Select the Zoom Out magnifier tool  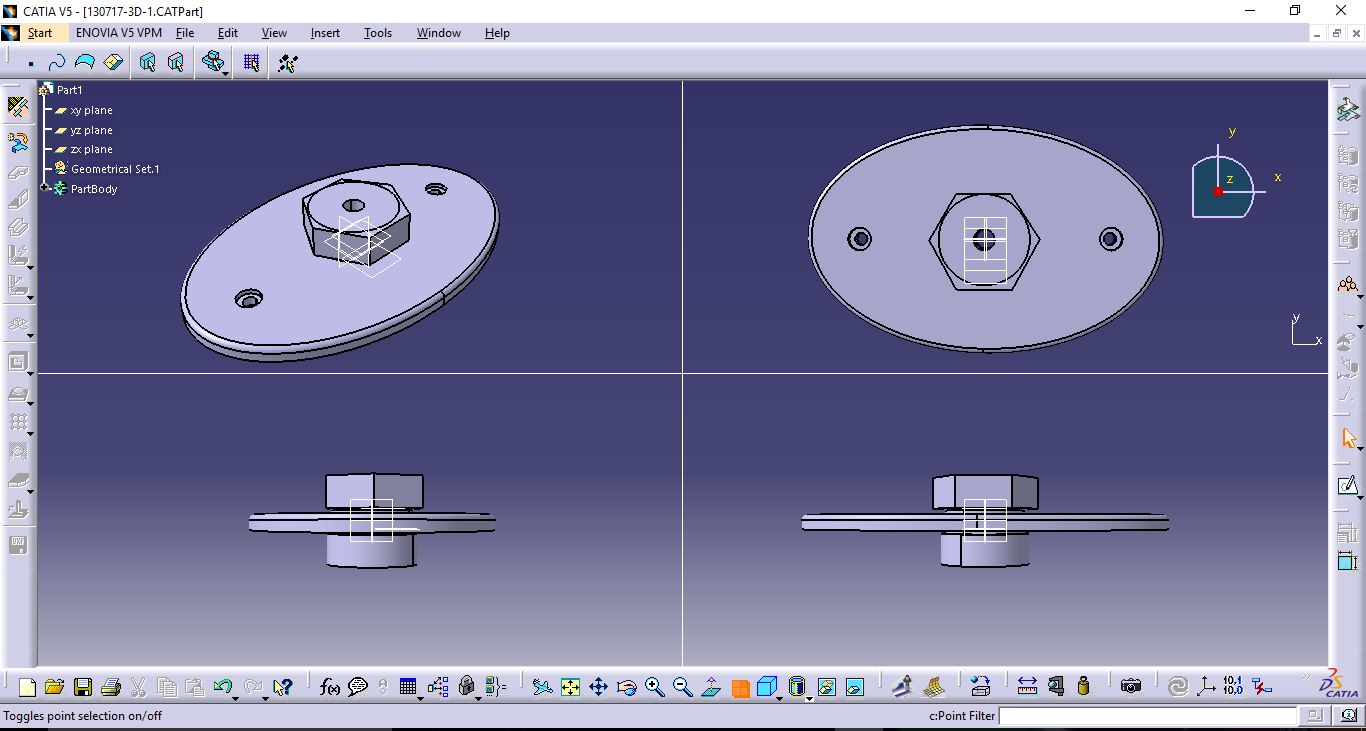click(682, 687)
